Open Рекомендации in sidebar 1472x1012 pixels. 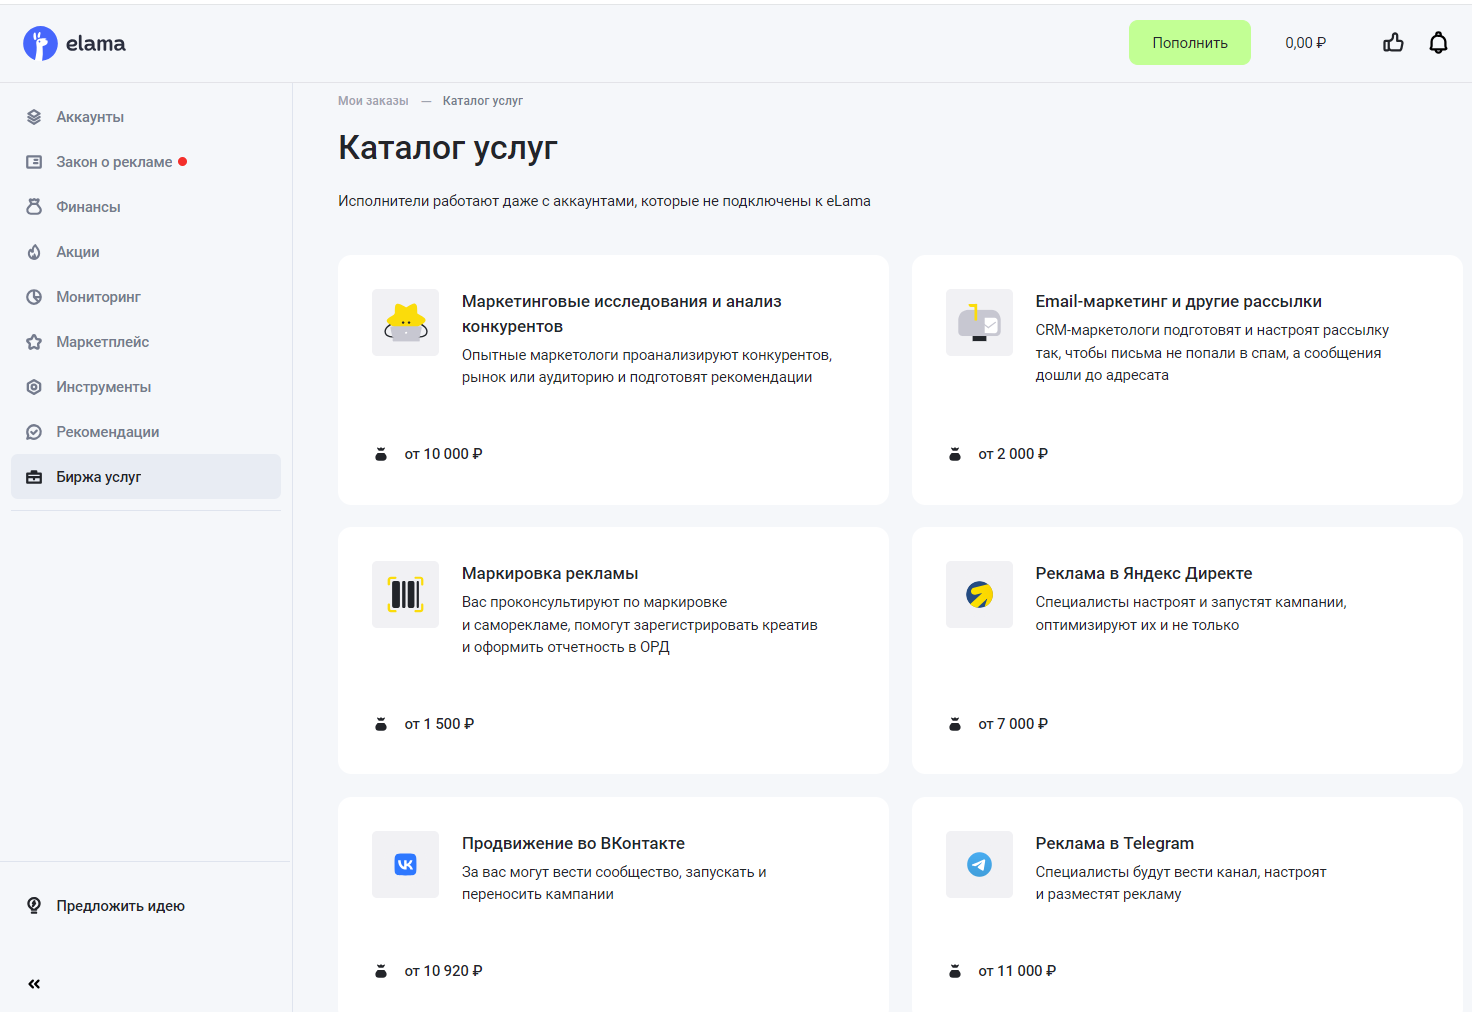point(146,432)
